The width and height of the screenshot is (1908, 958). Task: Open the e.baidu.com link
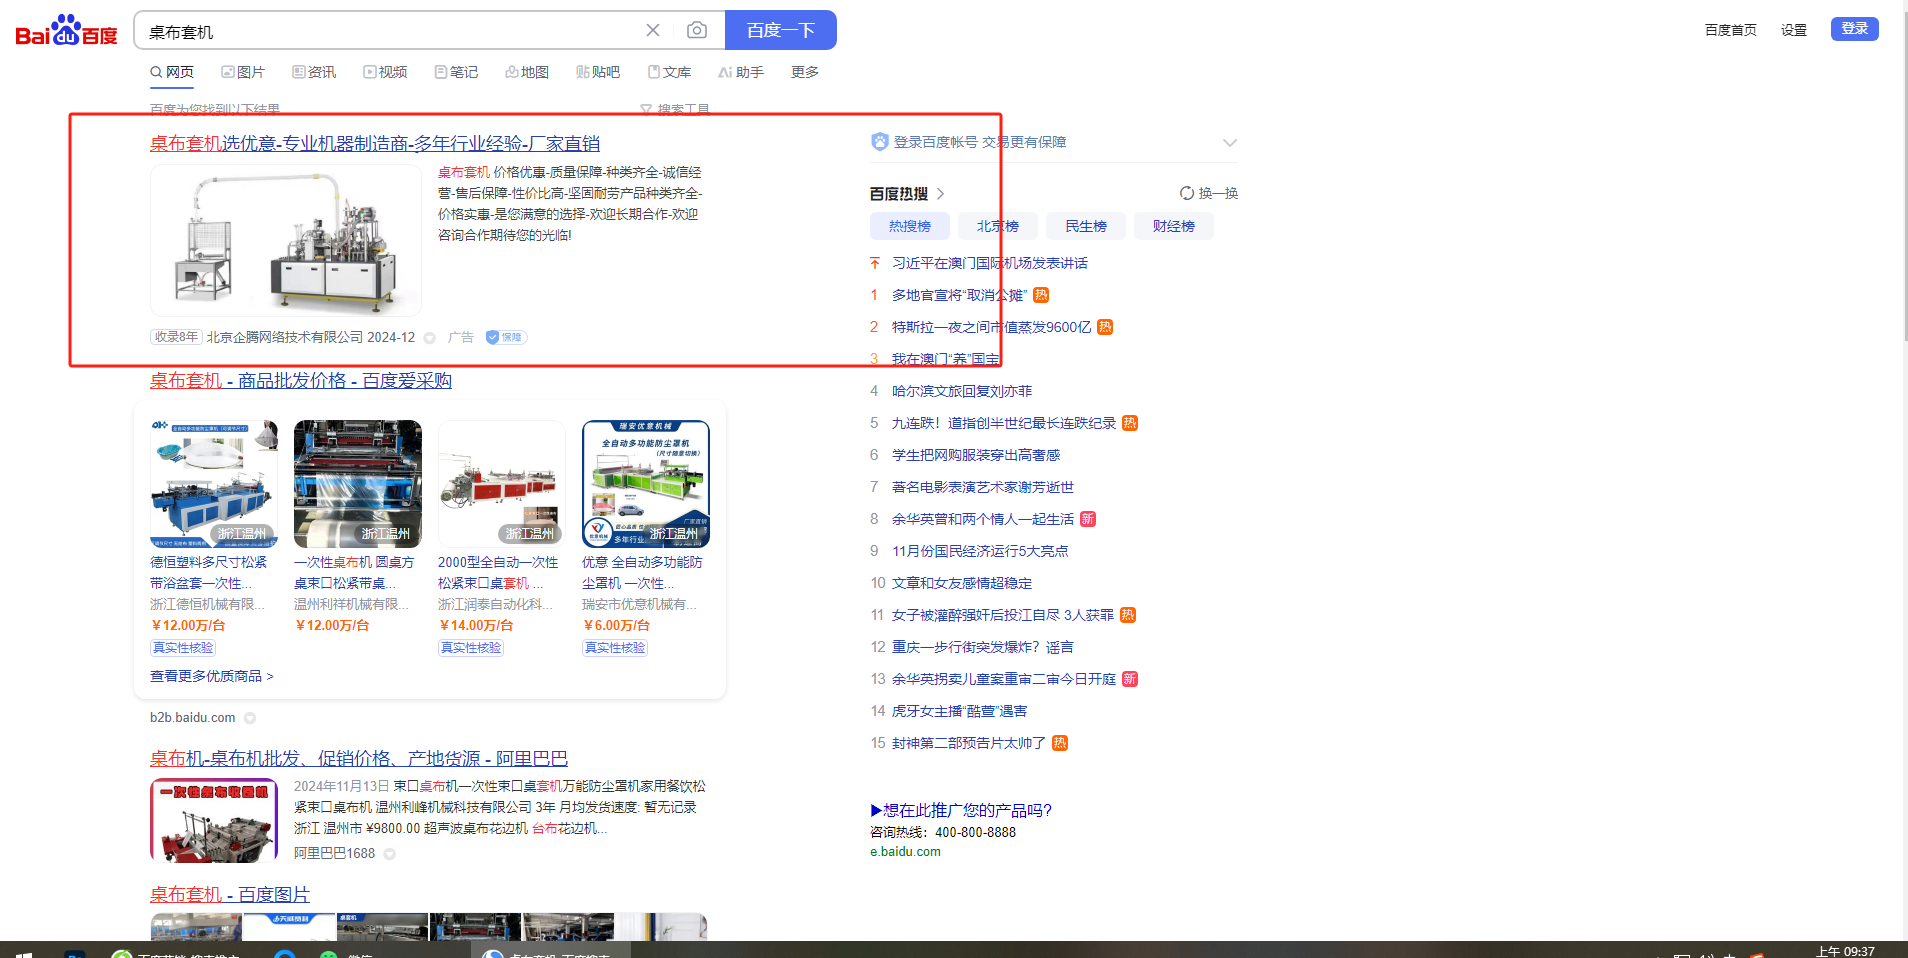[x=905, y=852]
